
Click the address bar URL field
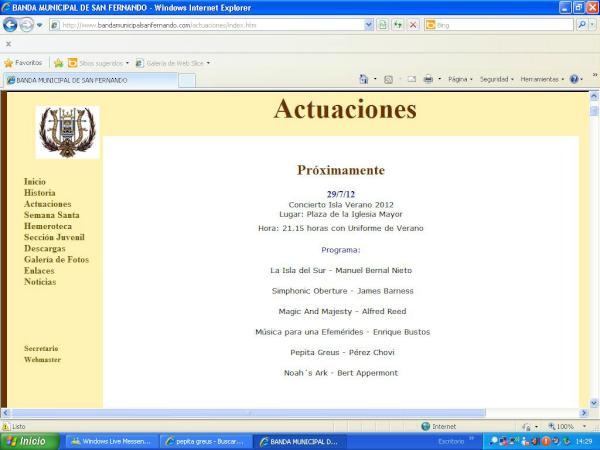click(x=207, y=25)
